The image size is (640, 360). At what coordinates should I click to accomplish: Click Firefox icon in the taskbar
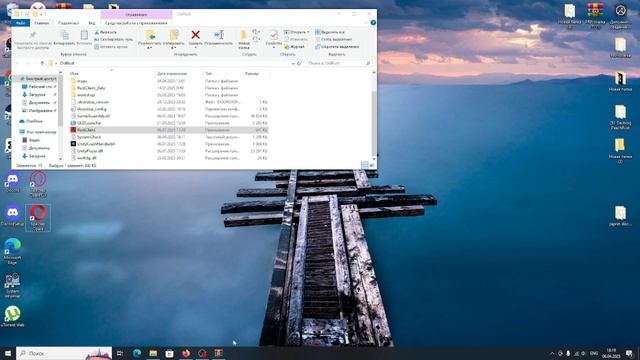coord(186,353)
